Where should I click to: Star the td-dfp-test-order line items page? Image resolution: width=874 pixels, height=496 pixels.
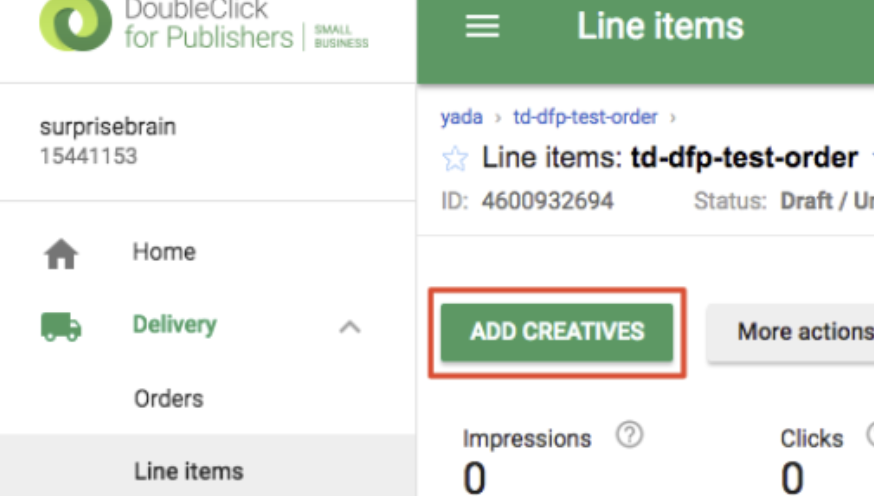[x=455, y=159]
